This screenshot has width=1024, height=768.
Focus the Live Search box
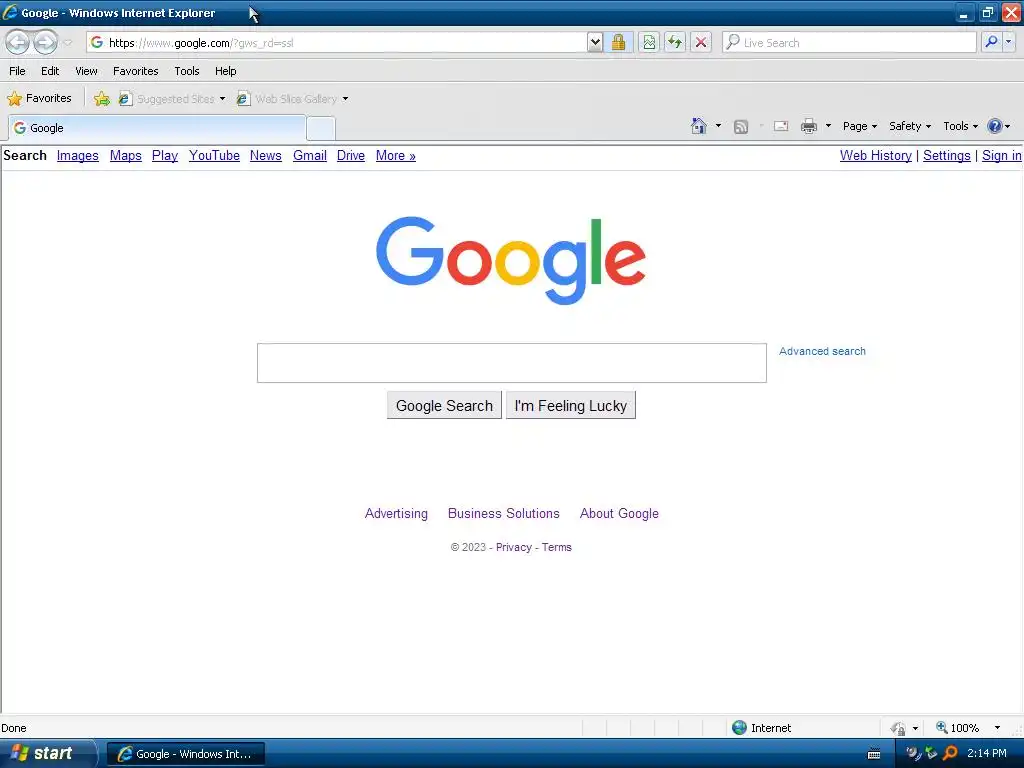[x=849, y=42]
